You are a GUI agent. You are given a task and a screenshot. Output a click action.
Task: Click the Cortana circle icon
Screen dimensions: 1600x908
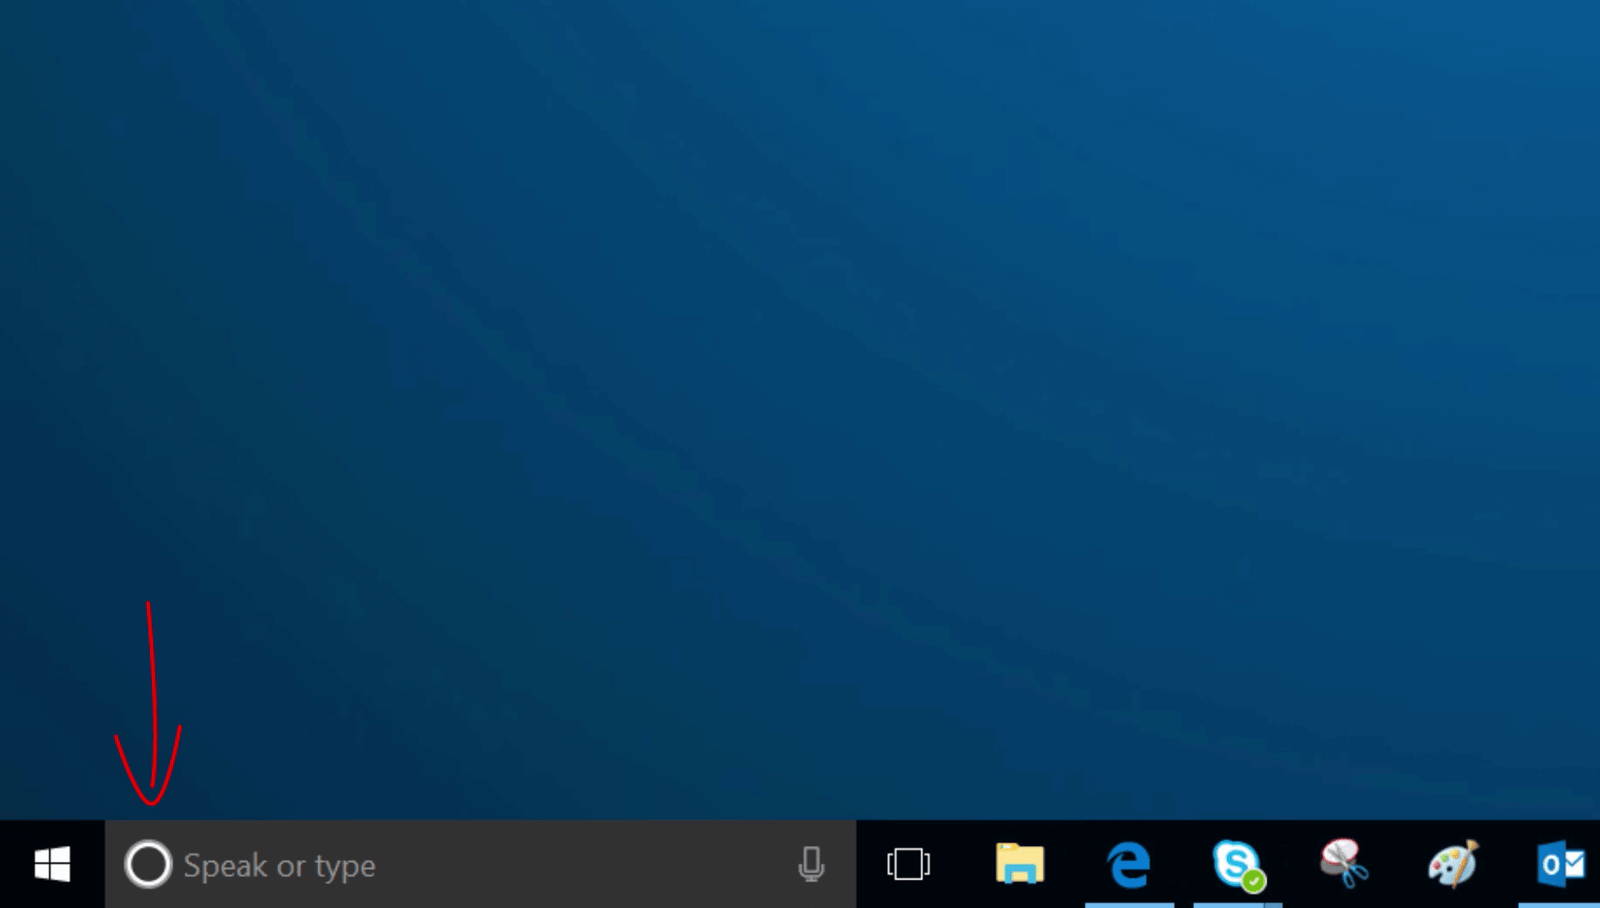(148, 865)
